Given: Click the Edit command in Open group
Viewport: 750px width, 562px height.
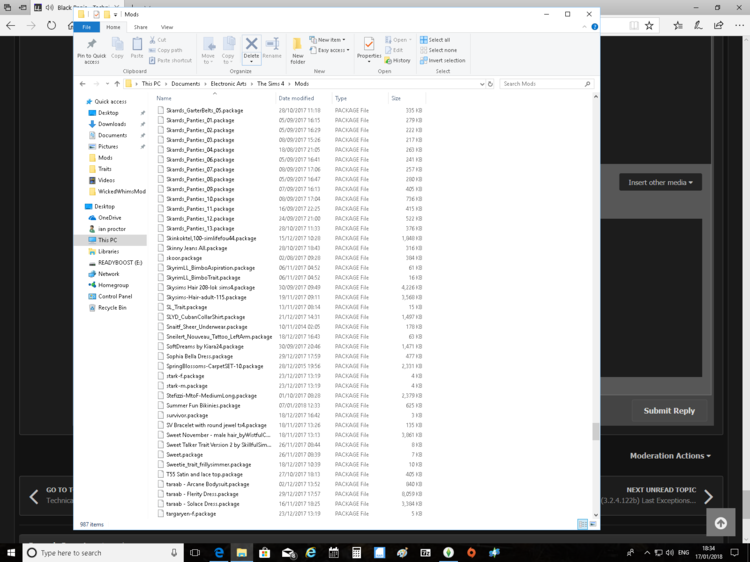Looking at the screenshot, I should coord(394,50).
